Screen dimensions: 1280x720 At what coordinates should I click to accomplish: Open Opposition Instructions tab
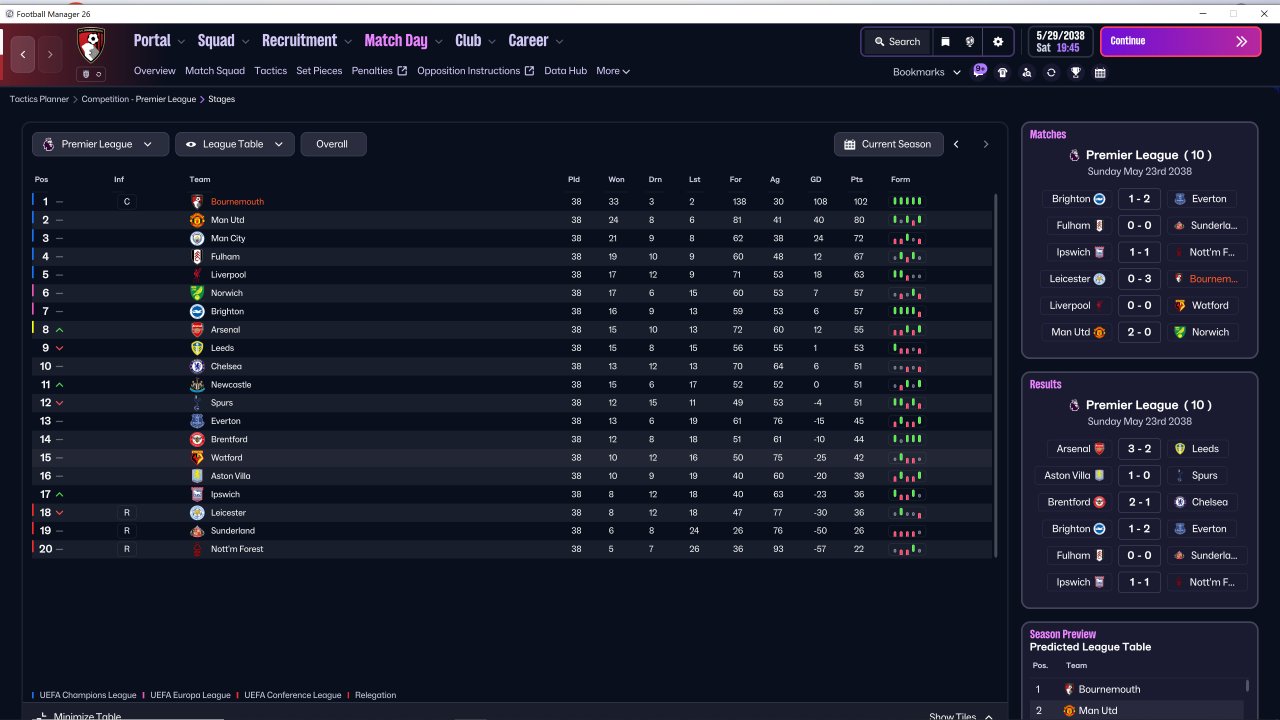click(x=476, y=71)
